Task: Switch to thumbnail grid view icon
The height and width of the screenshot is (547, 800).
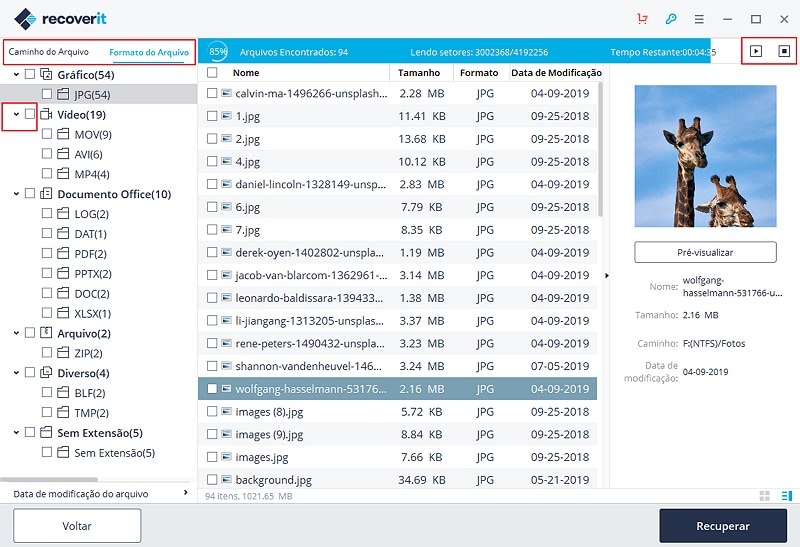Action: [x=764, y=496]
